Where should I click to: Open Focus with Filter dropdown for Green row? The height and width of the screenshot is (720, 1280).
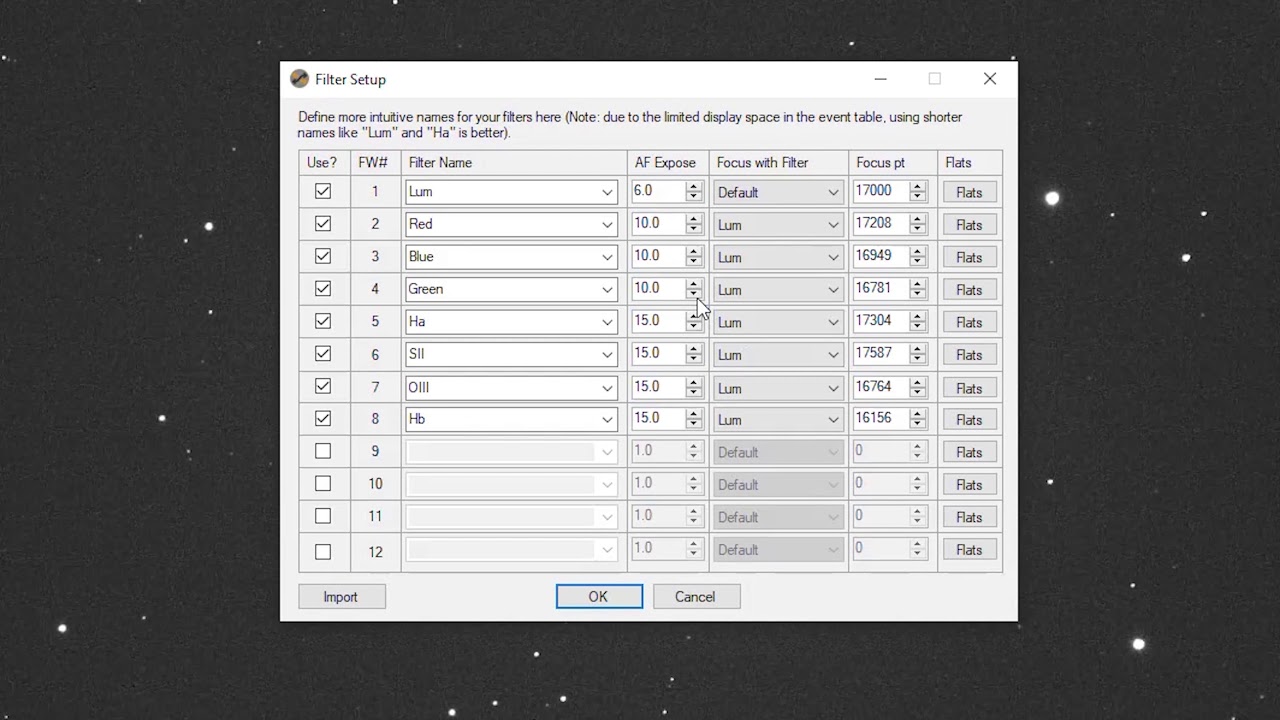[x=778, y=290]
